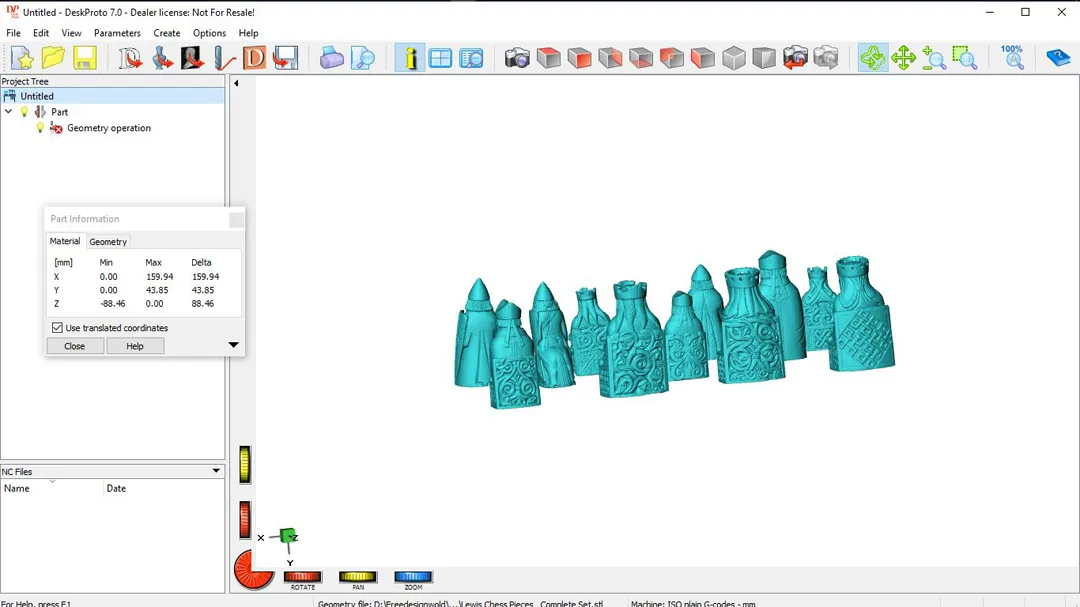
Task: Close Part Information via title bar box
Action: (x=236, y=219)
